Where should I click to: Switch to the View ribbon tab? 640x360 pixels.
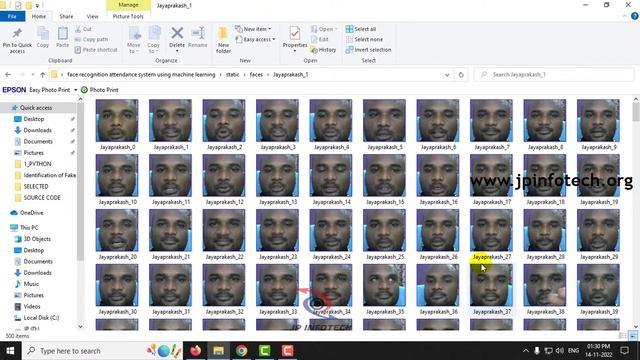pos(92,16)
